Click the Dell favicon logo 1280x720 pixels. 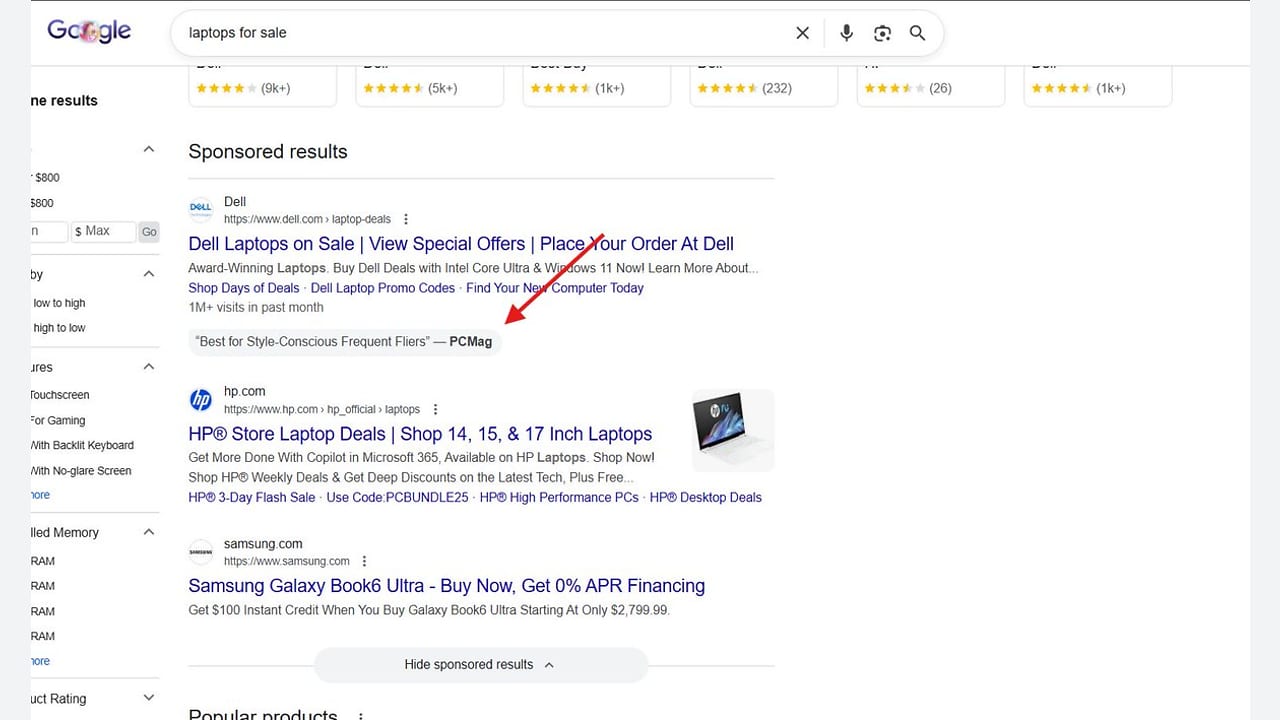click(x=201, y=209)
